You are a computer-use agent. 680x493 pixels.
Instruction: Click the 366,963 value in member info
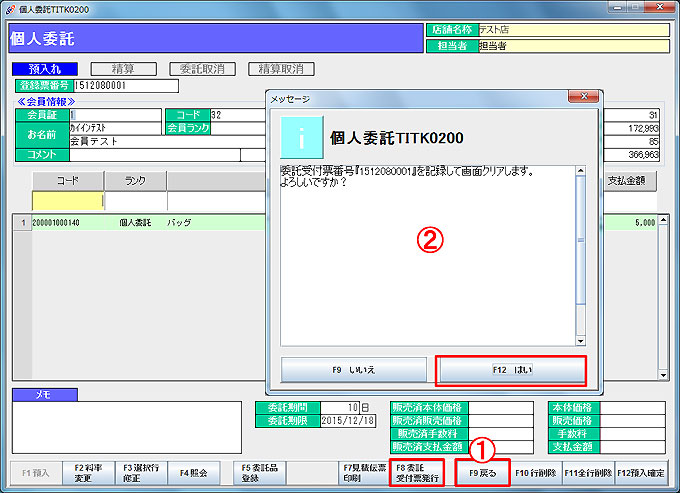(x=644, y=155)
